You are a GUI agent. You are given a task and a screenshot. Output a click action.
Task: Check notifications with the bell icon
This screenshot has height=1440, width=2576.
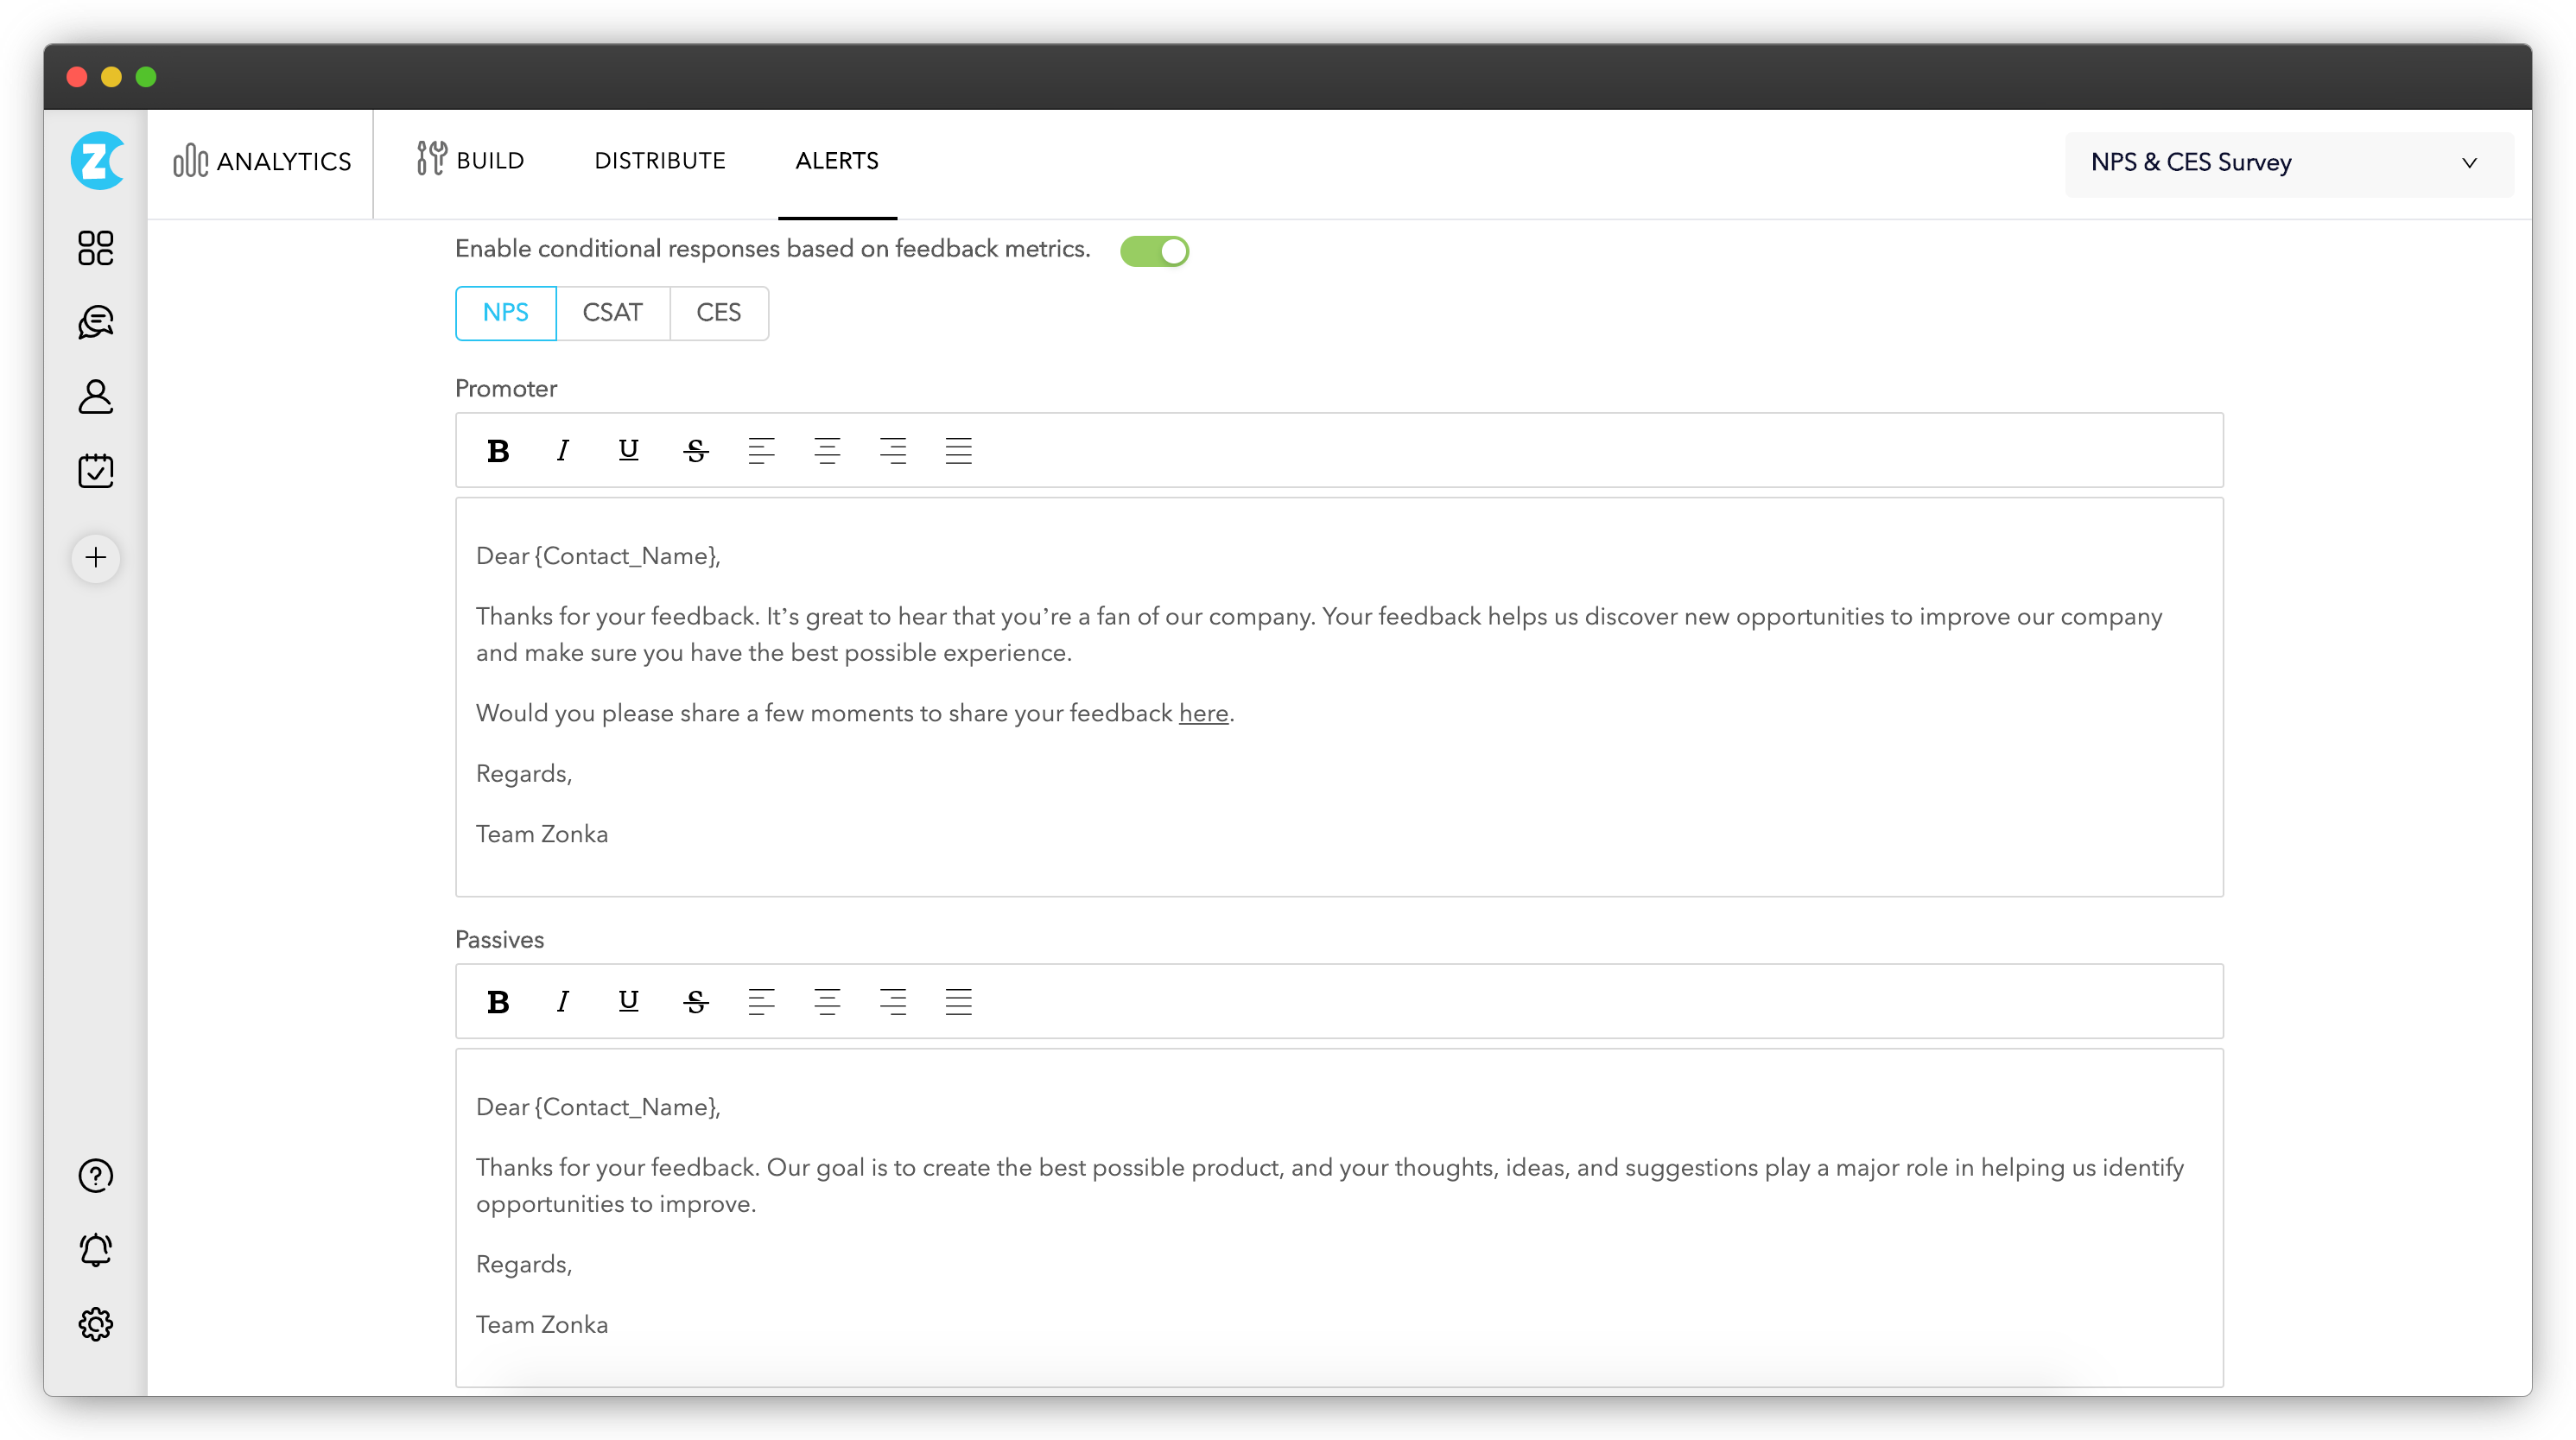(x=95, y=1249)
